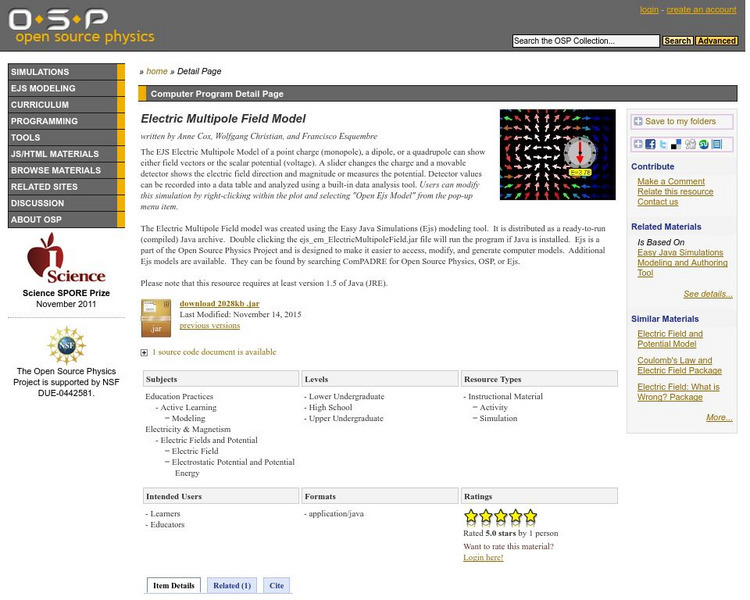Click 1 source code document is available

tap(214, 352)
